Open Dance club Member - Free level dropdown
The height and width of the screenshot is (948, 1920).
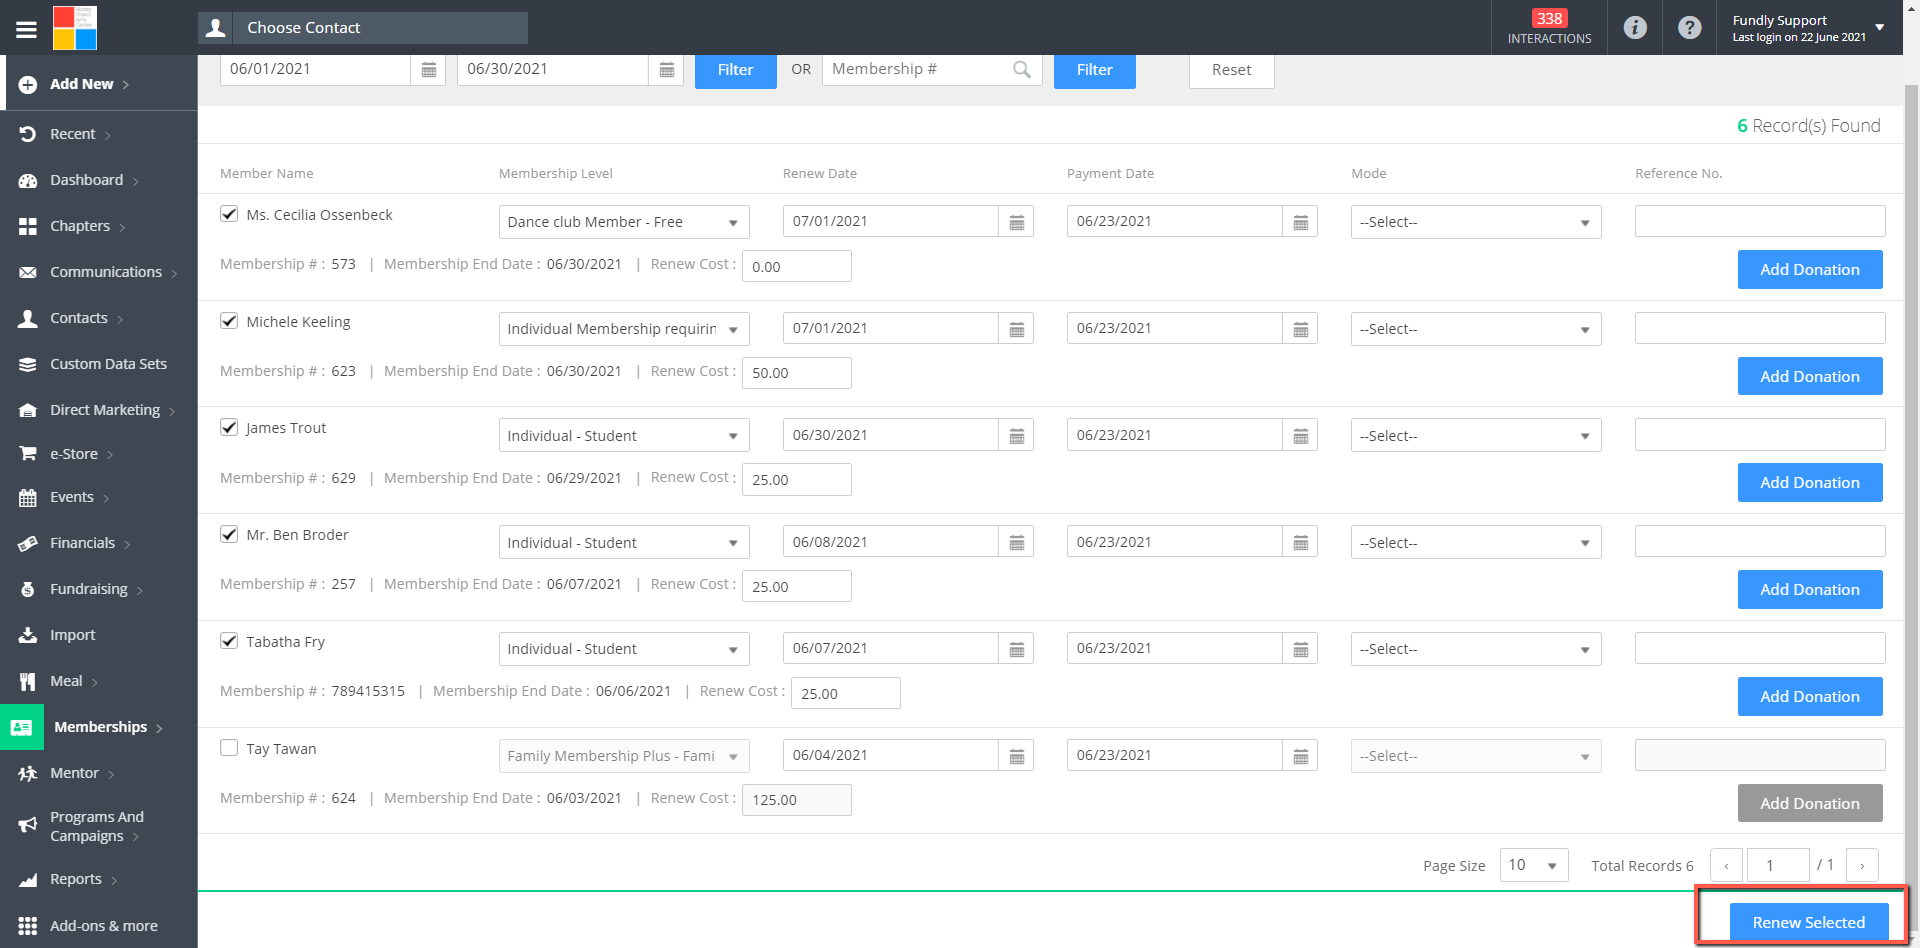pyautogui.click(x=624, y=222)
